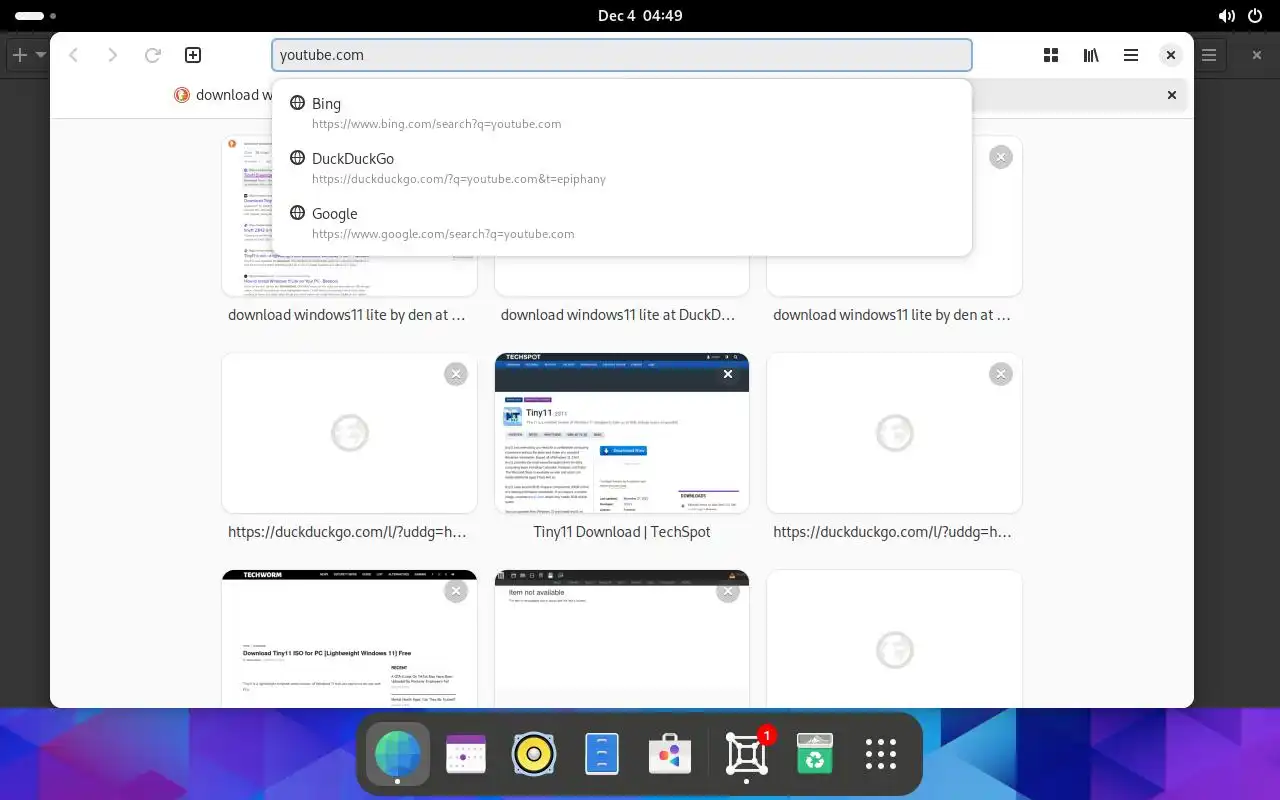
Task: Open the volume indicator in the top bar
Action: coord(1227,16)
